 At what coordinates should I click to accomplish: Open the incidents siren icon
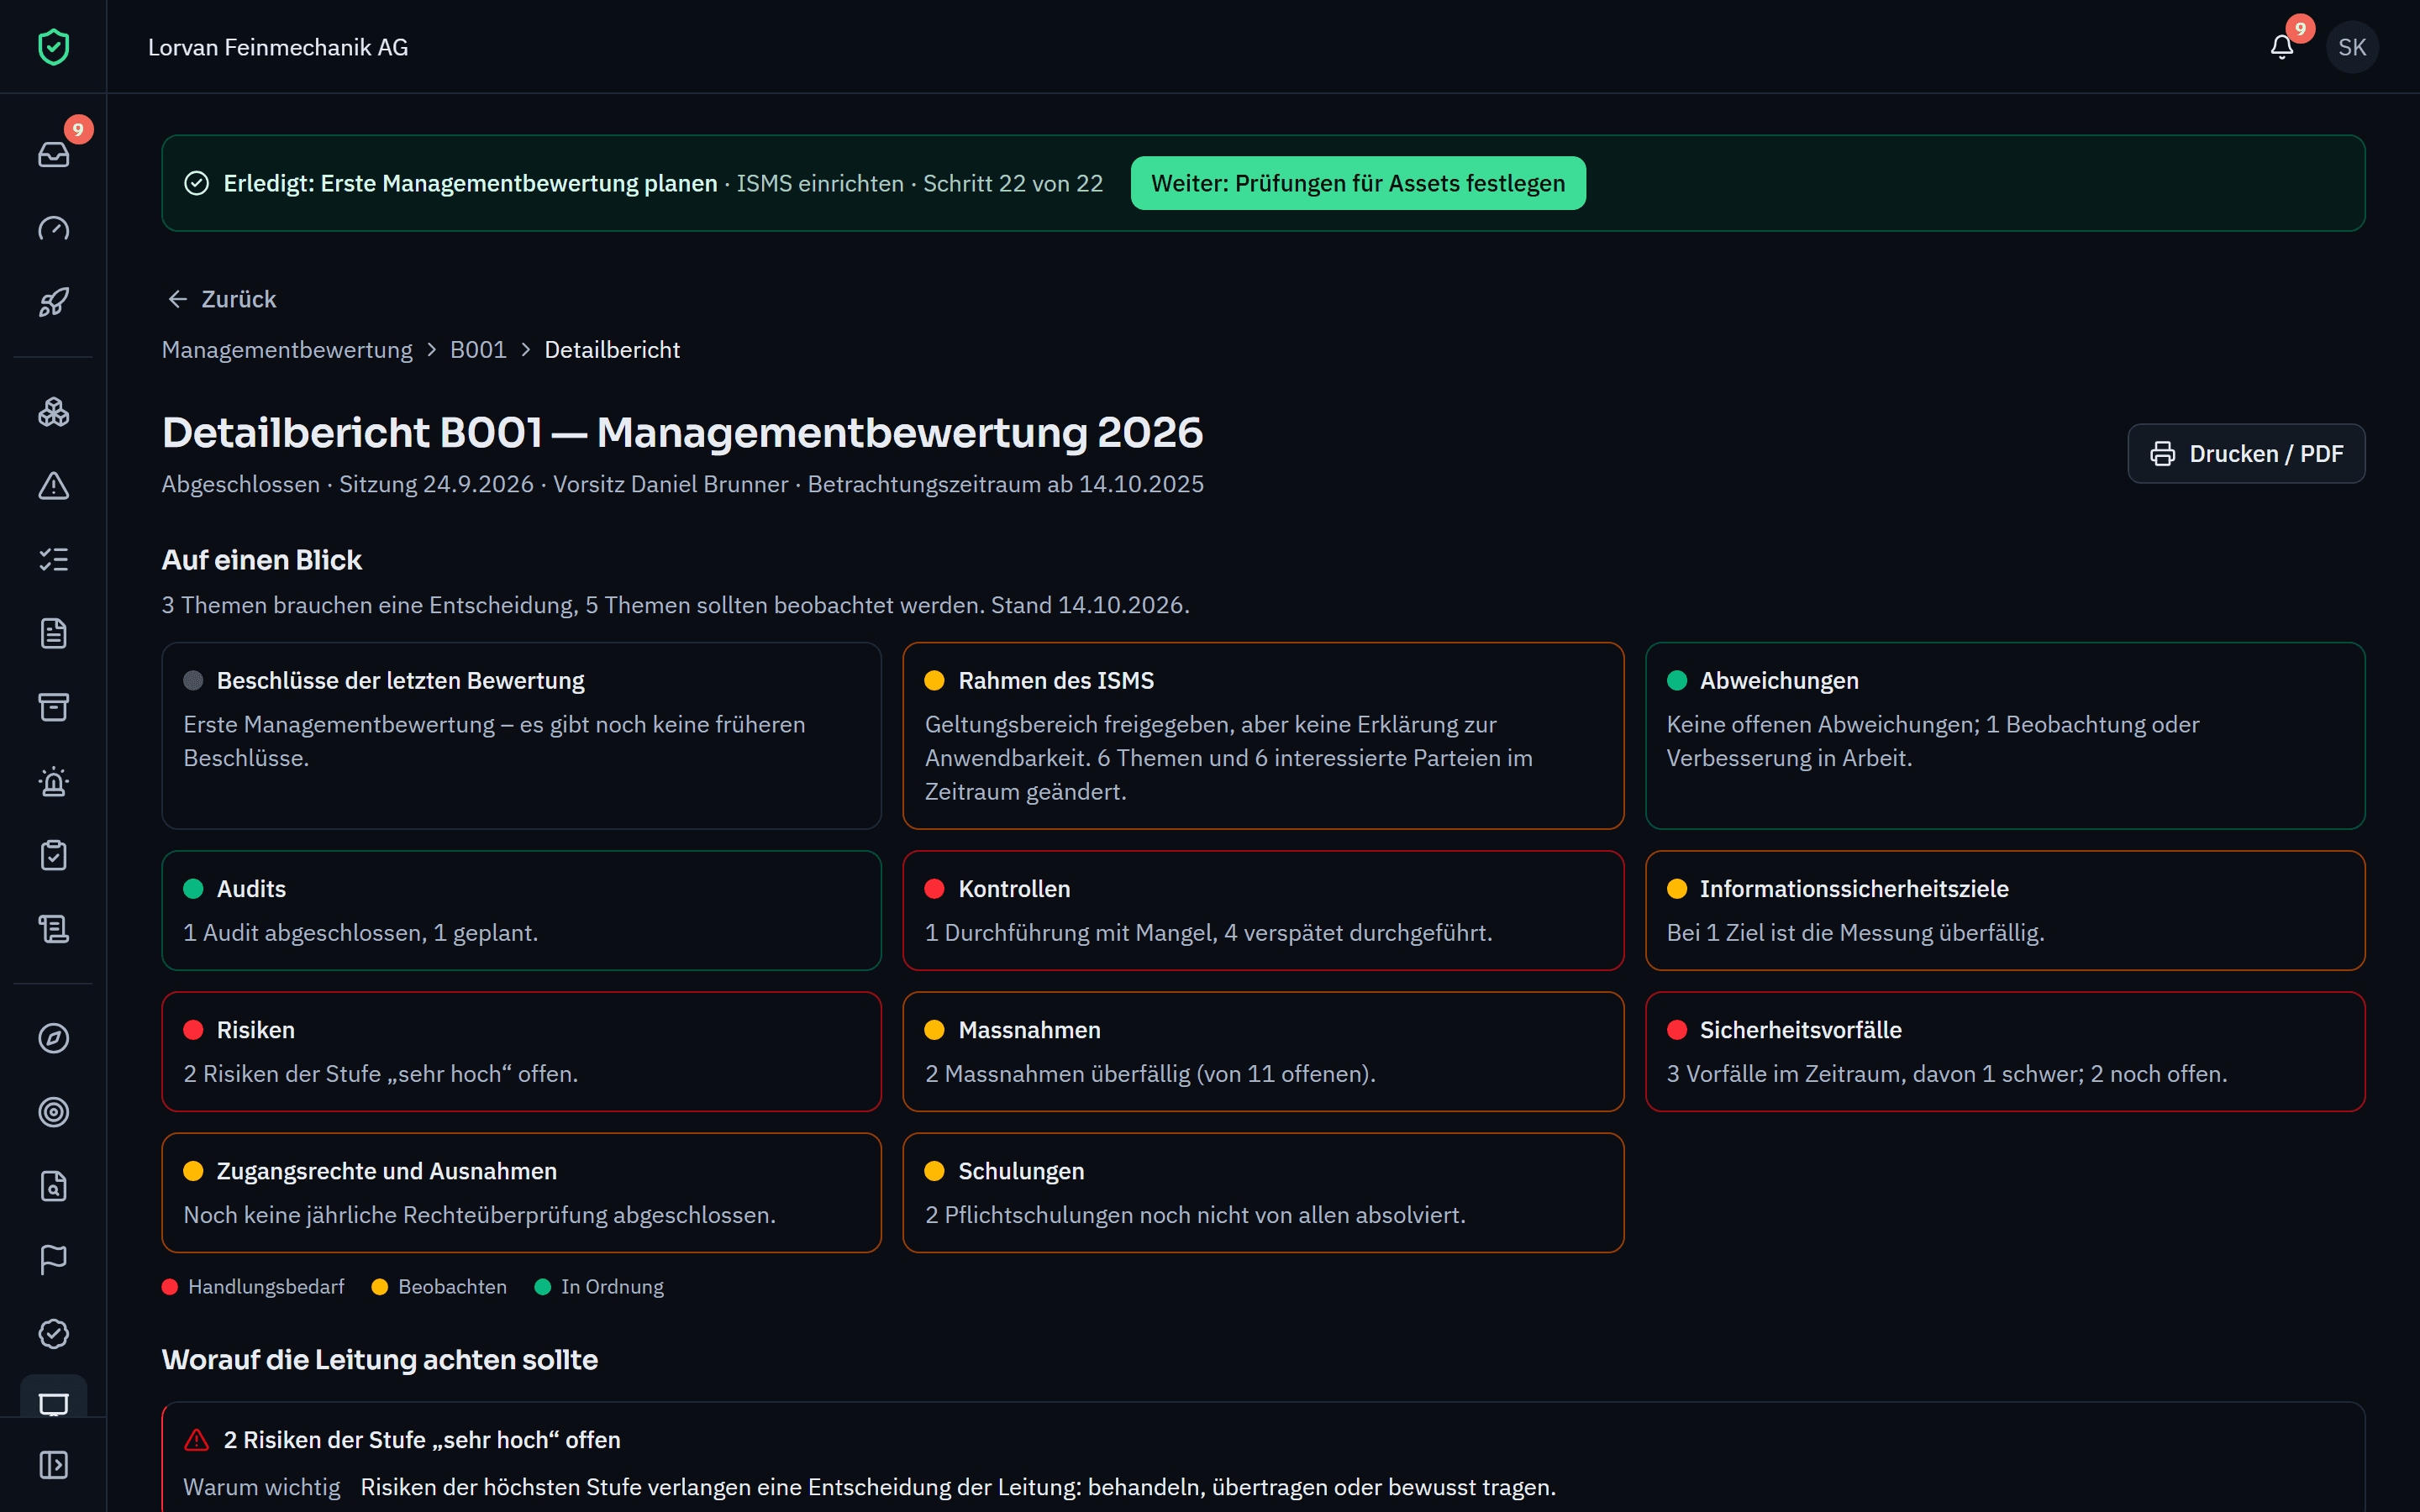pyautogui.click(x=53, y=781)
